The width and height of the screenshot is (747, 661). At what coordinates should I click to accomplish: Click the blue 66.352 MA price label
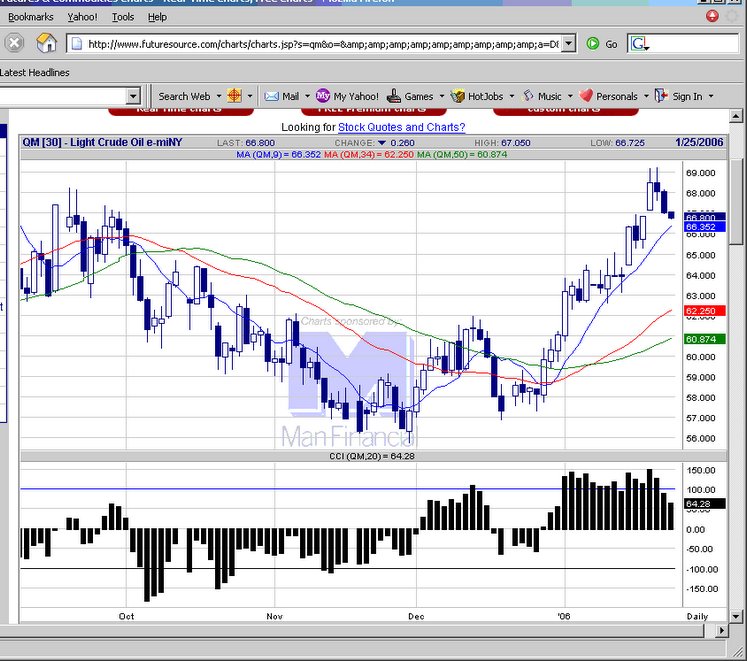pyautogui.click(x=705, y=227)
